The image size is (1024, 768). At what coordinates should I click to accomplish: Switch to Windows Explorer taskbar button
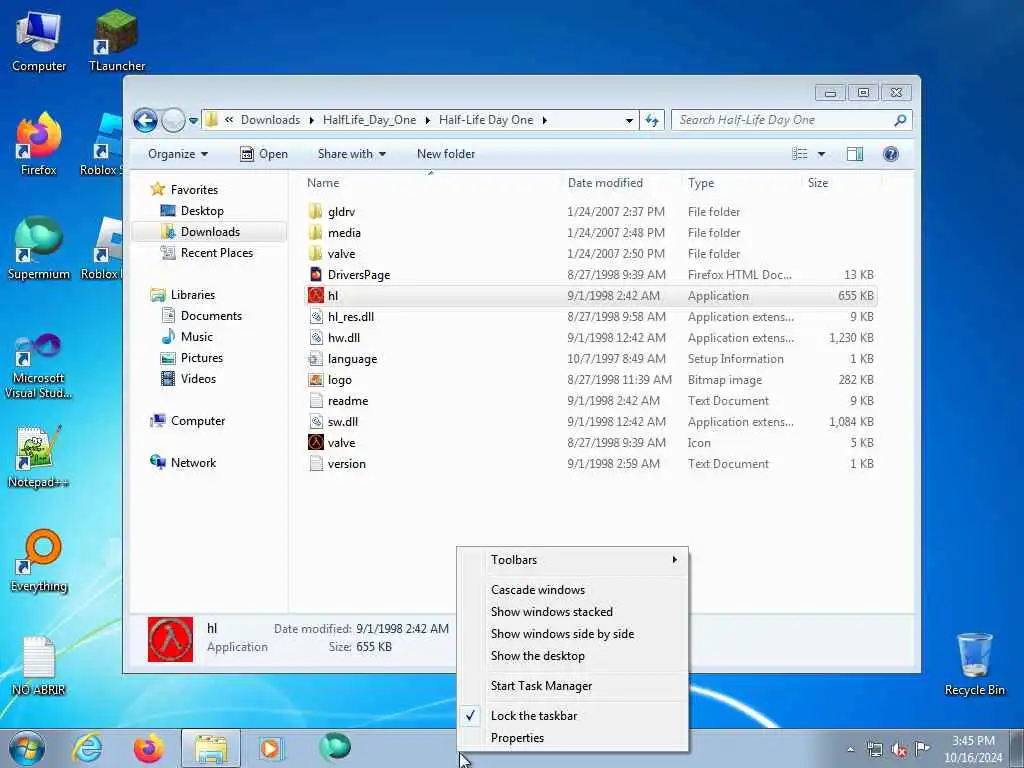[x=211, y=748]
